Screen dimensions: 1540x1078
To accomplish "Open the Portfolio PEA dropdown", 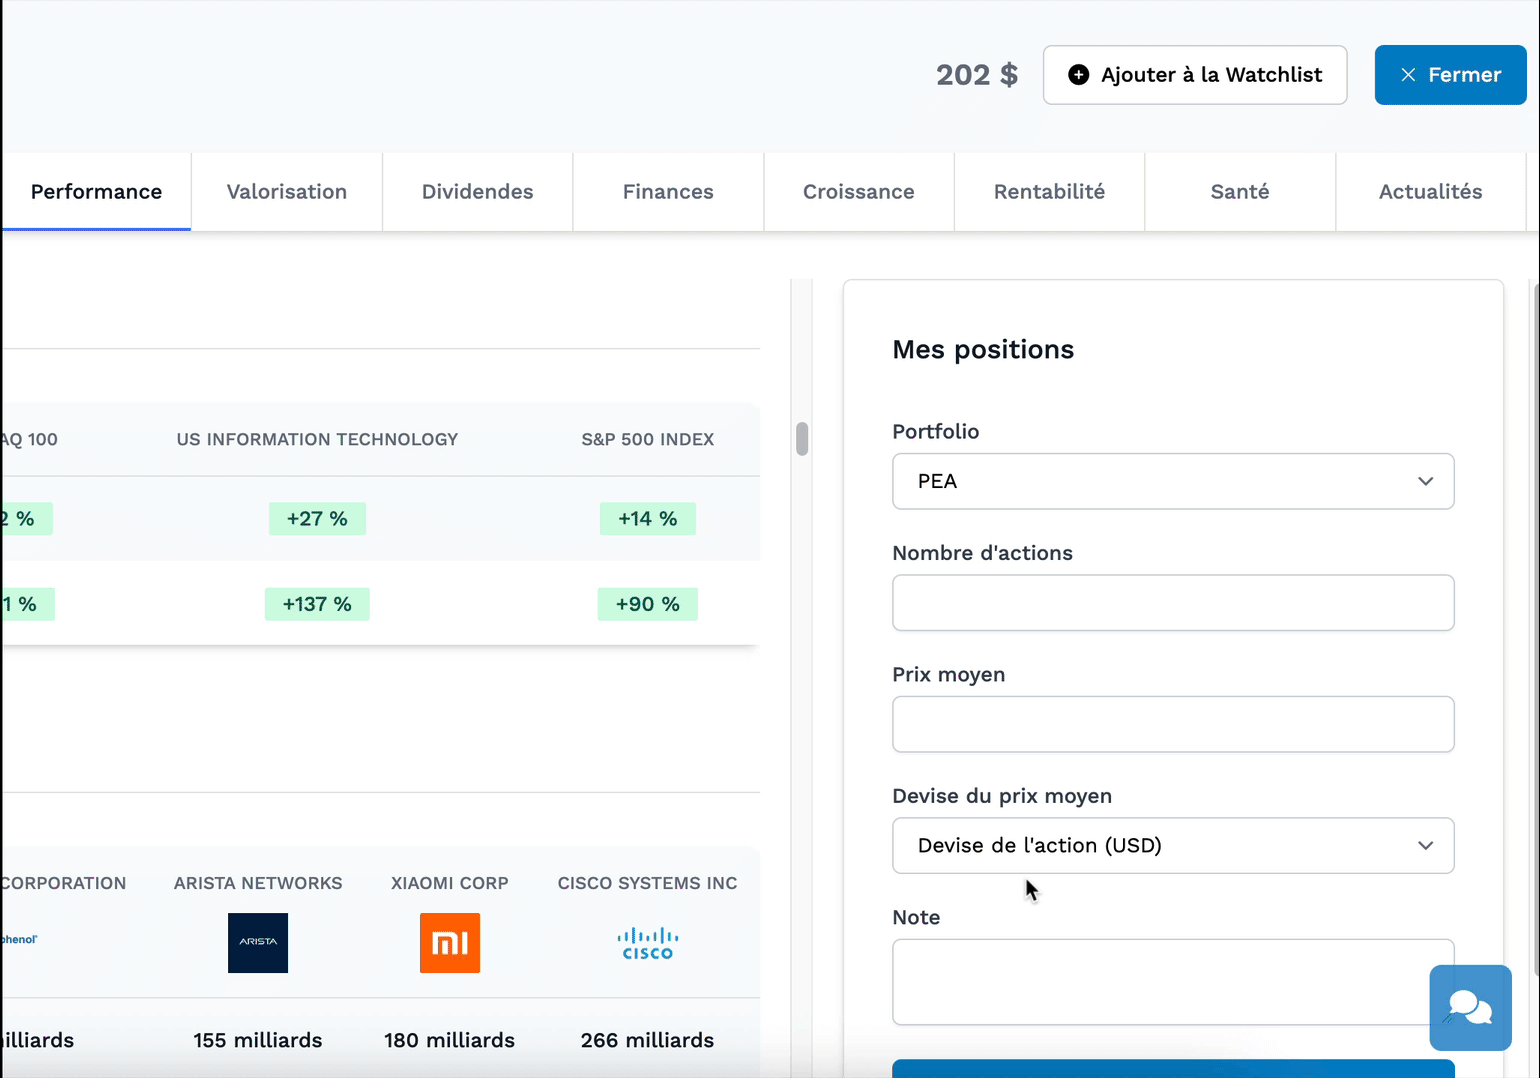I will (1172, 481).
